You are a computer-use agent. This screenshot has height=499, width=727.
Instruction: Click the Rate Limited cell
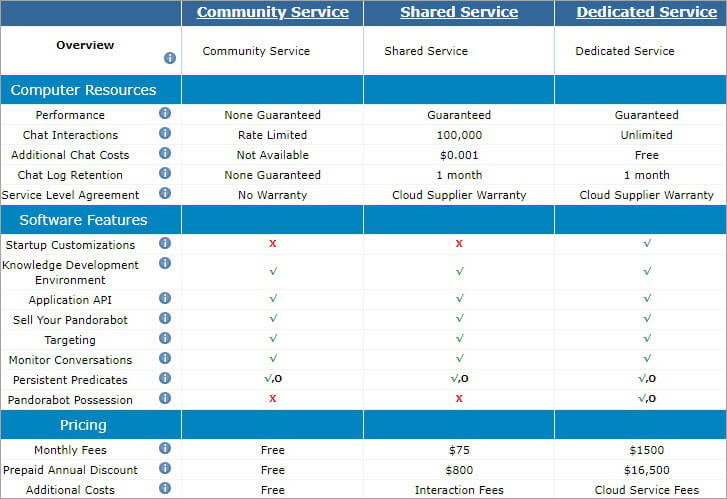(273, 135)
